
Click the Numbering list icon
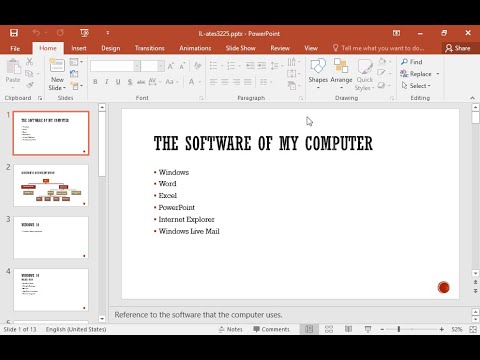pos(231,66)
